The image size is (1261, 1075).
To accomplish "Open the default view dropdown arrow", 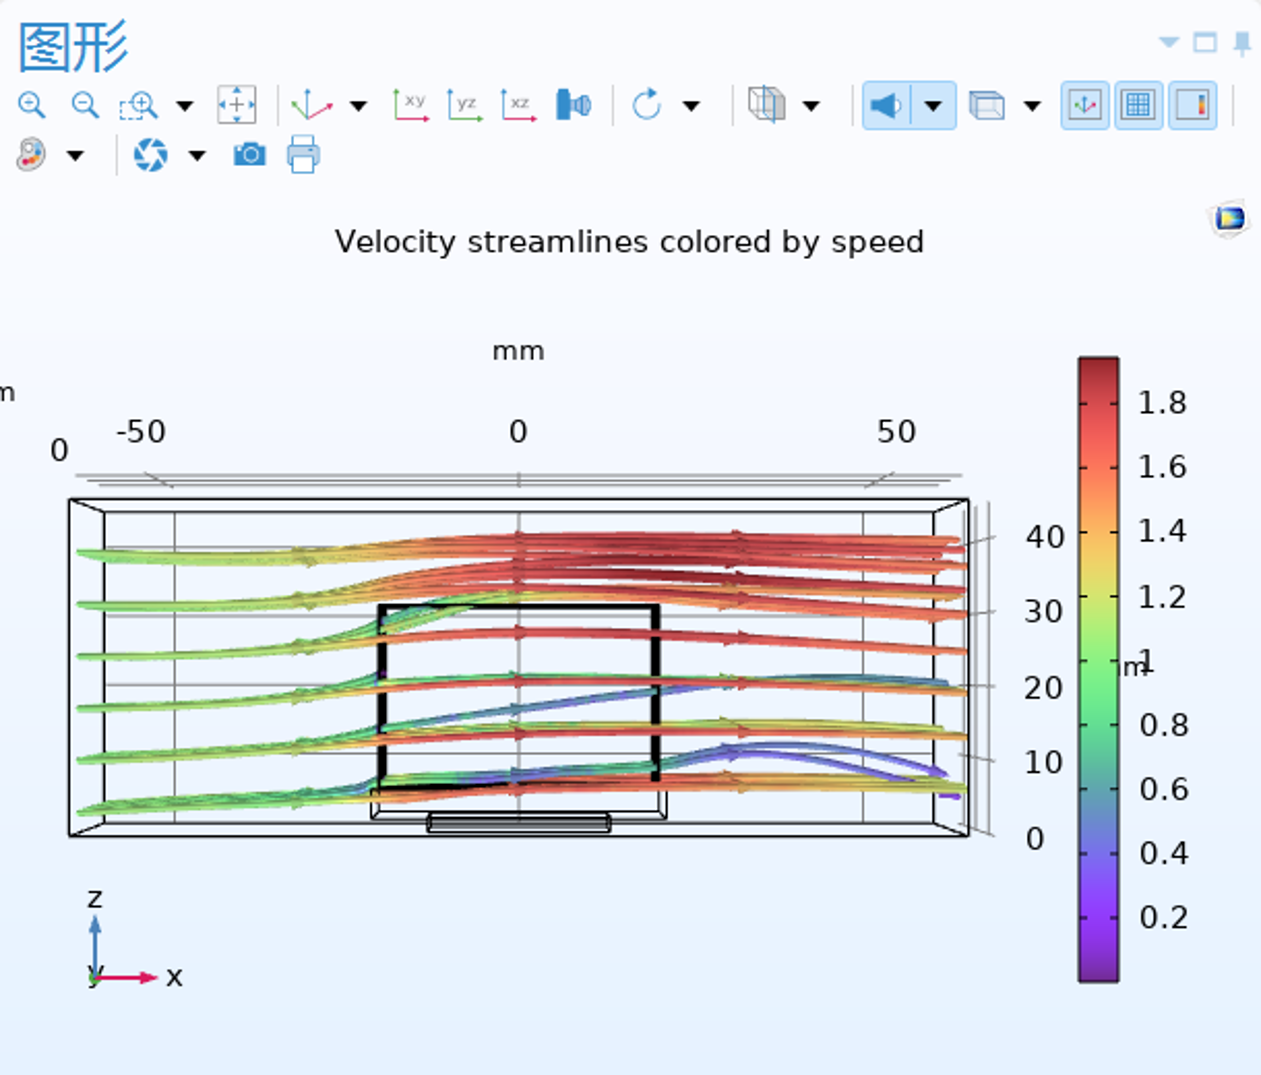I will [358, 106].
